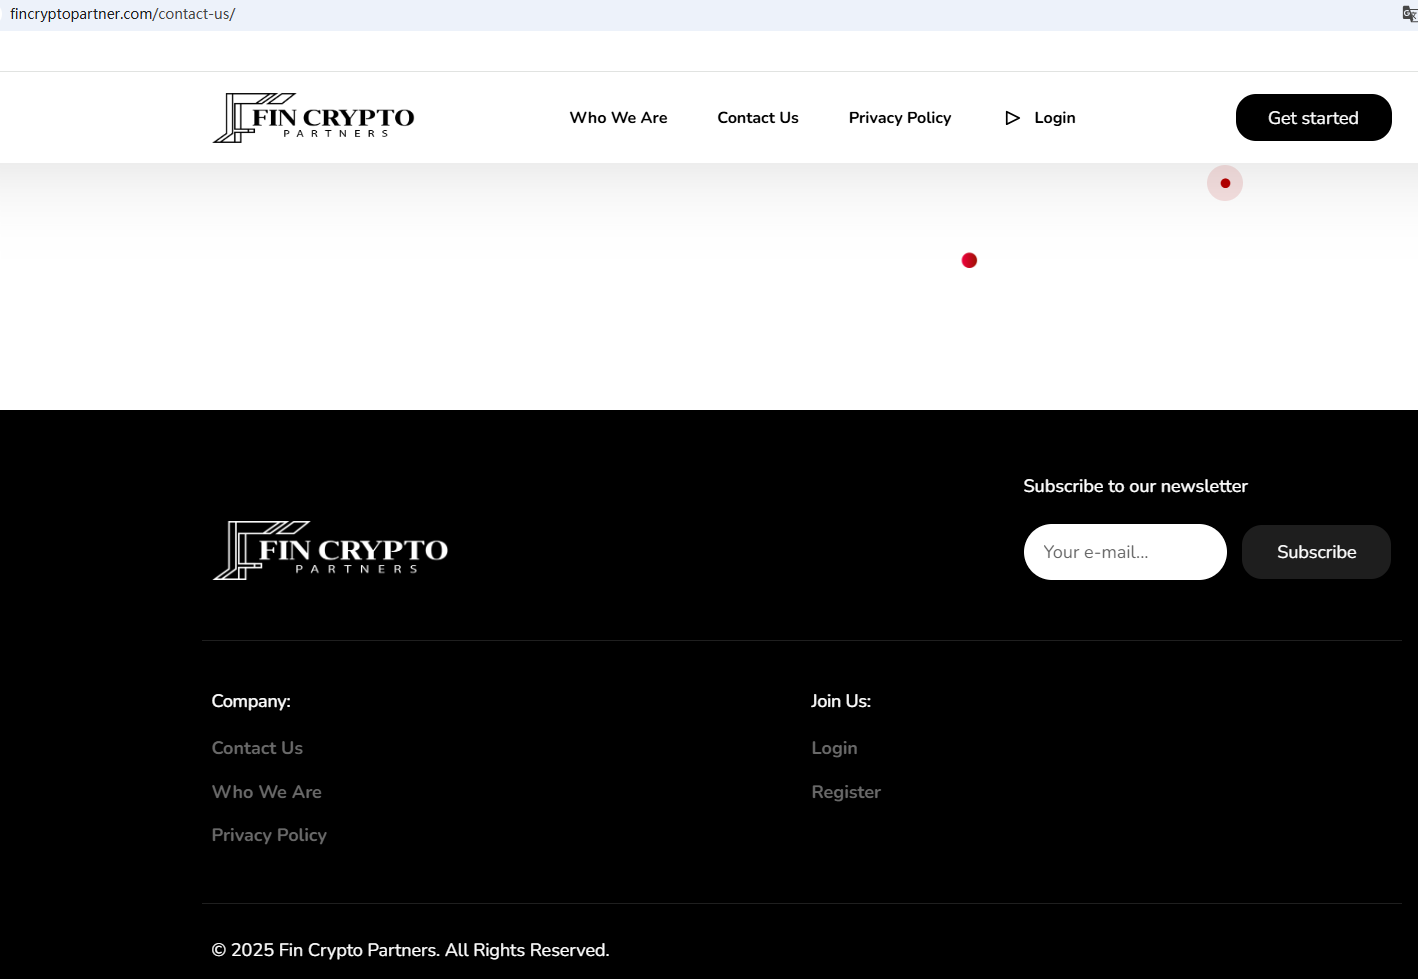Image resolution: width=1418 pixels, height=979 pixels.
Task: Click the Login text in the header
Action: (x=1054, y=118)
